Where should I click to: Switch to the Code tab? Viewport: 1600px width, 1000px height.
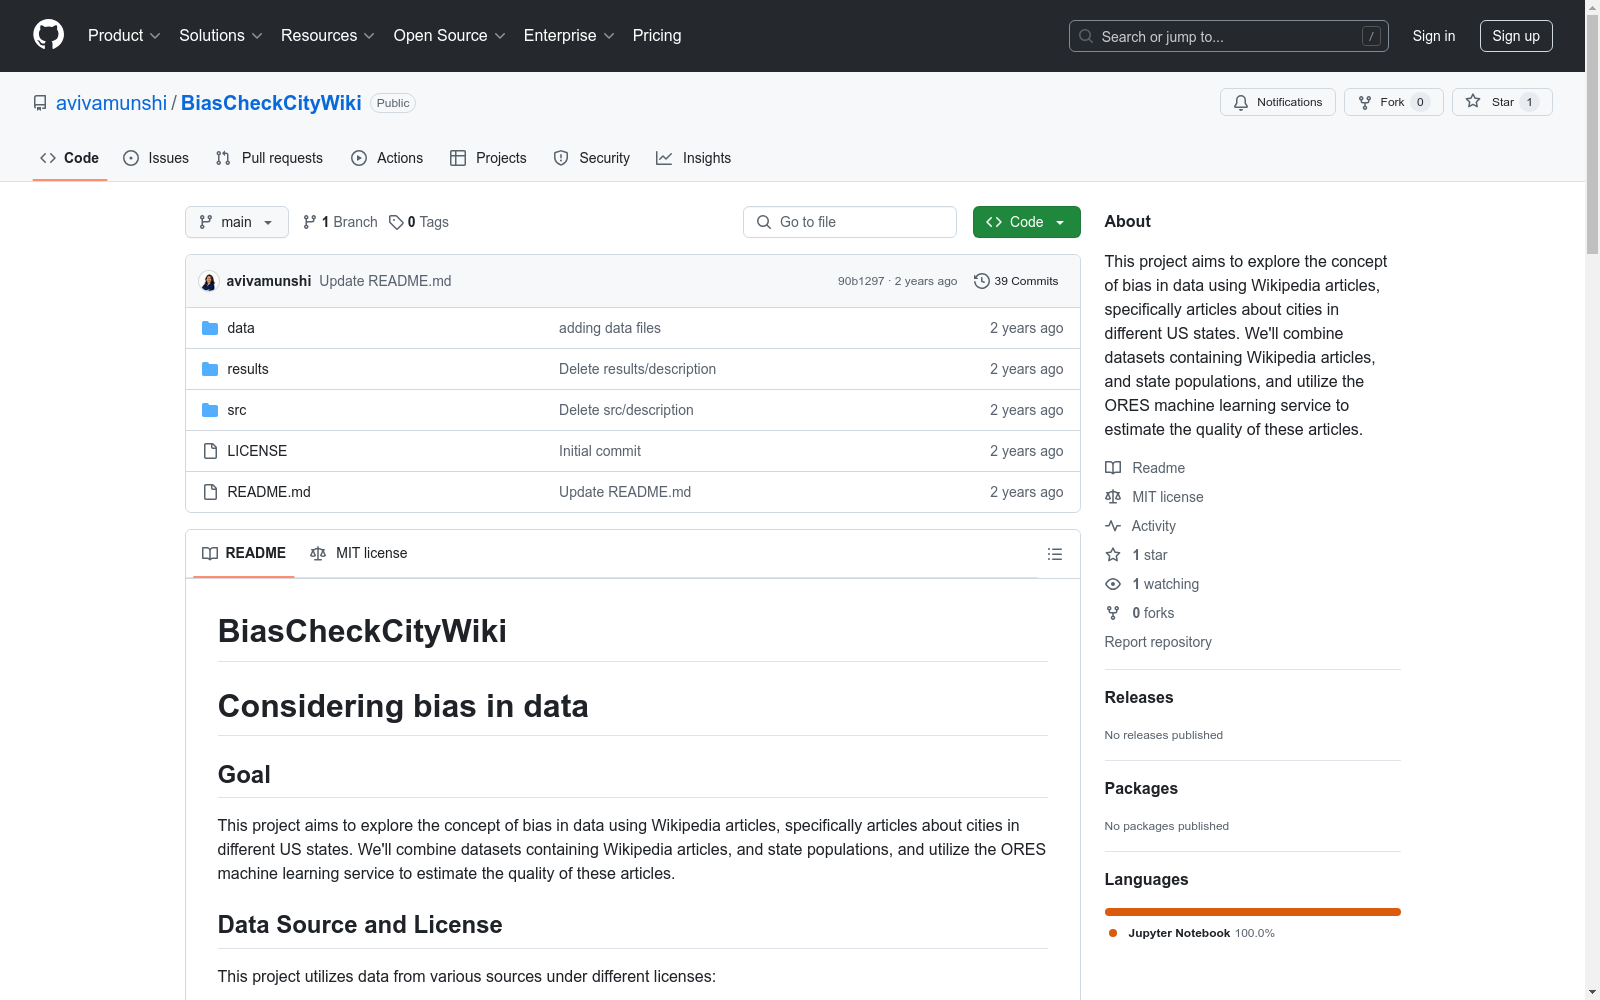(70, 158)
